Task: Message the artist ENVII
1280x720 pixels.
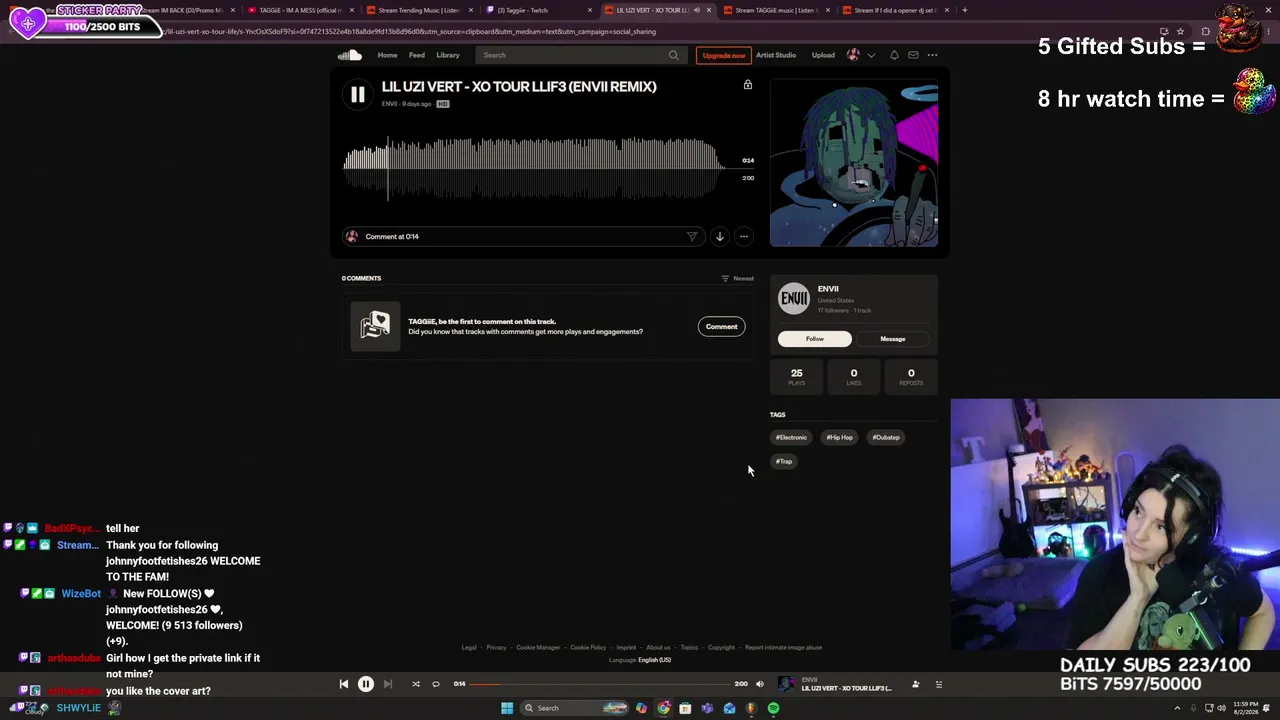Action: click(x=893, y=339)
